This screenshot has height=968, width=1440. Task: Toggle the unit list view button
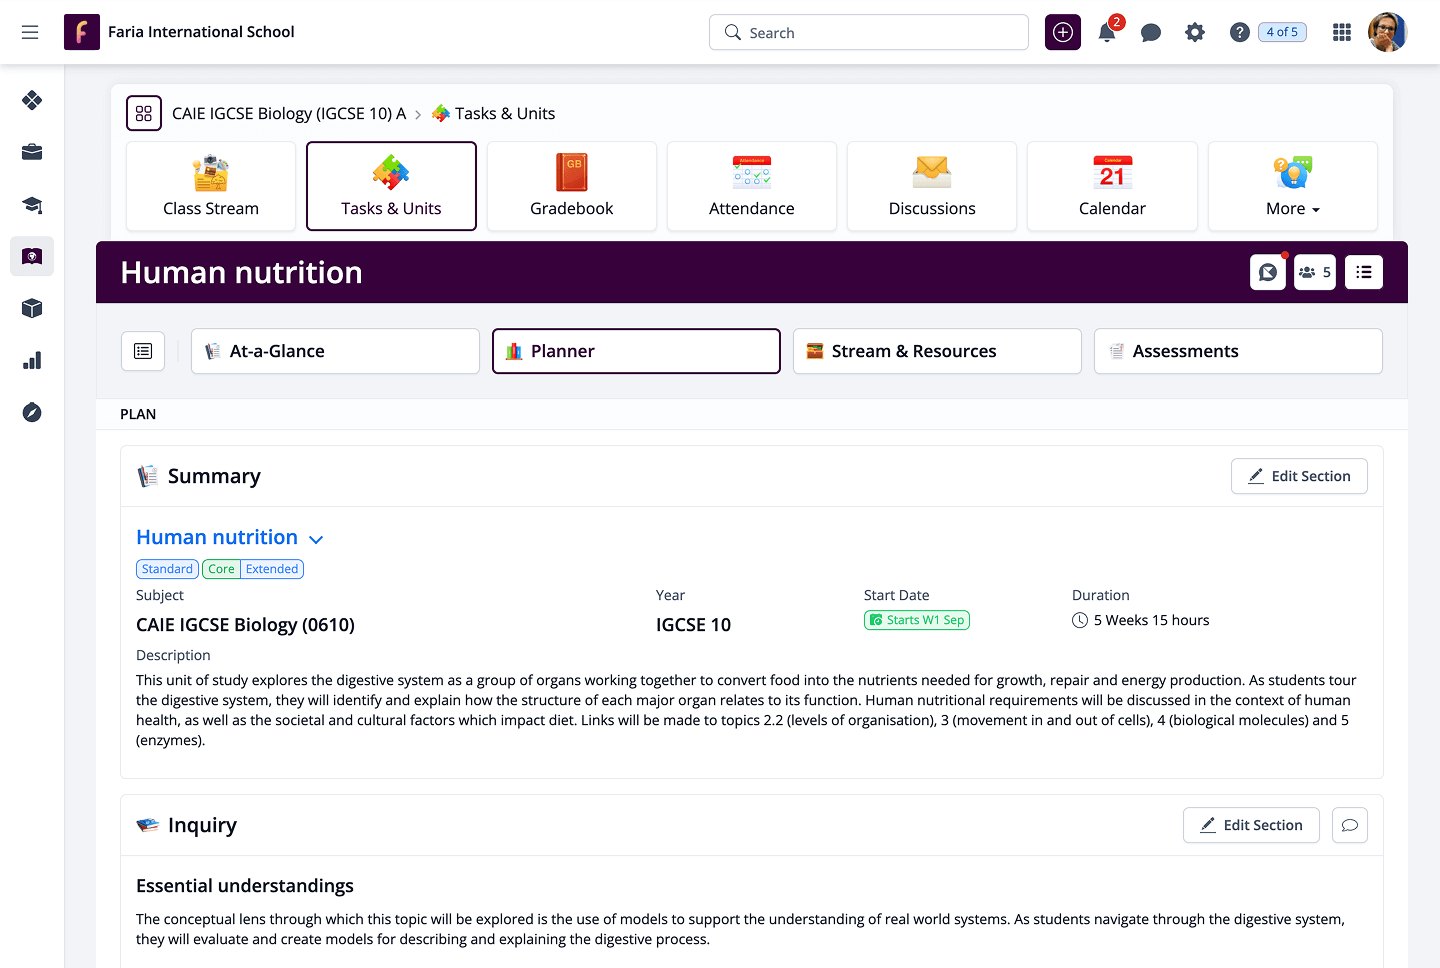point(1364,272)
